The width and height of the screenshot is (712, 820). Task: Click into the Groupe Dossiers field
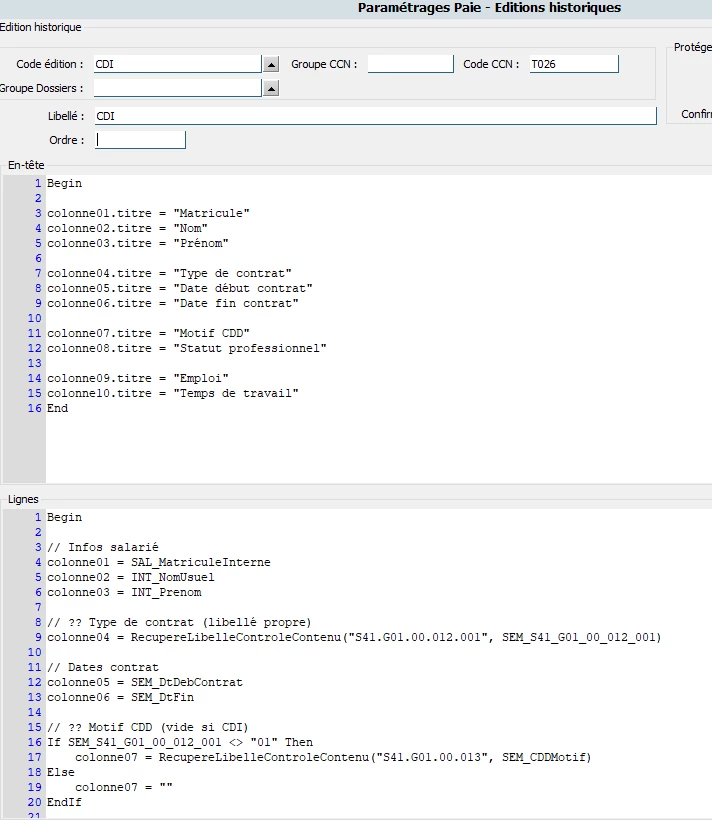[176, 88]
